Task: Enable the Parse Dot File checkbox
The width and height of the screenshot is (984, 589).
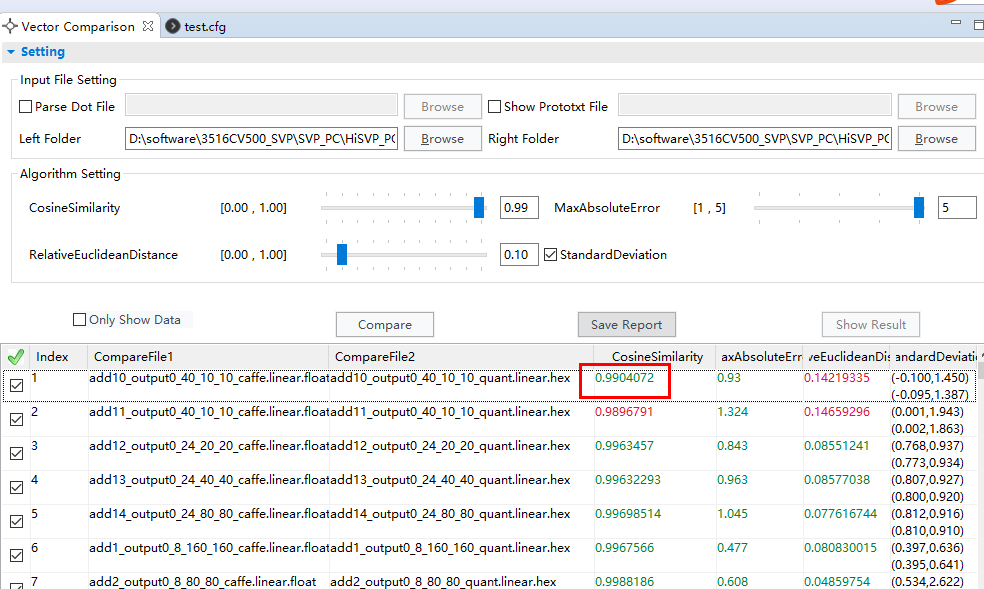Action: coord(26,107)
